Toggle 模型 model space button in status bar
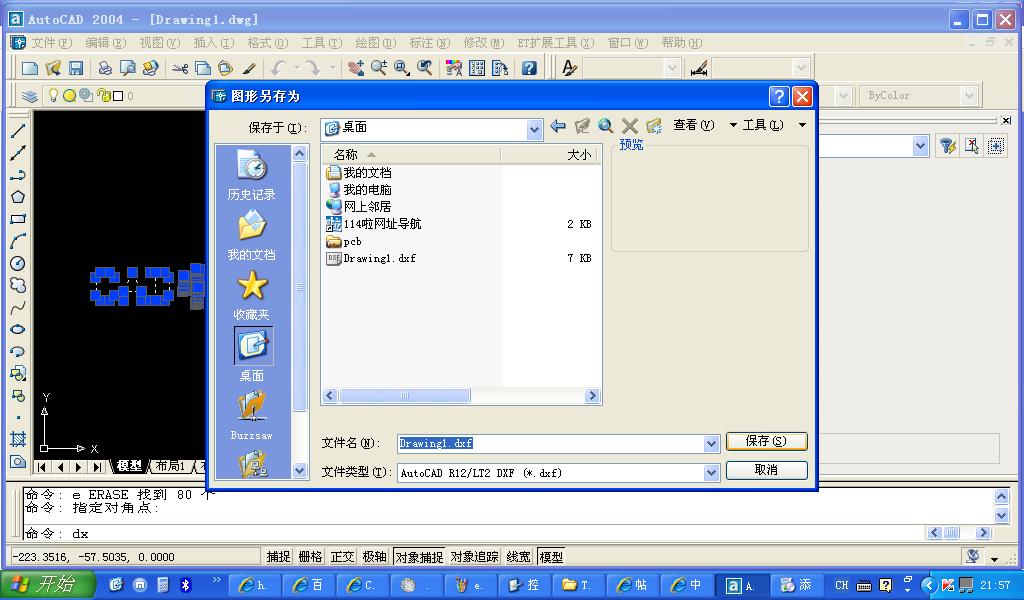This screenshot has height=600, width=1024. [551, 557]
